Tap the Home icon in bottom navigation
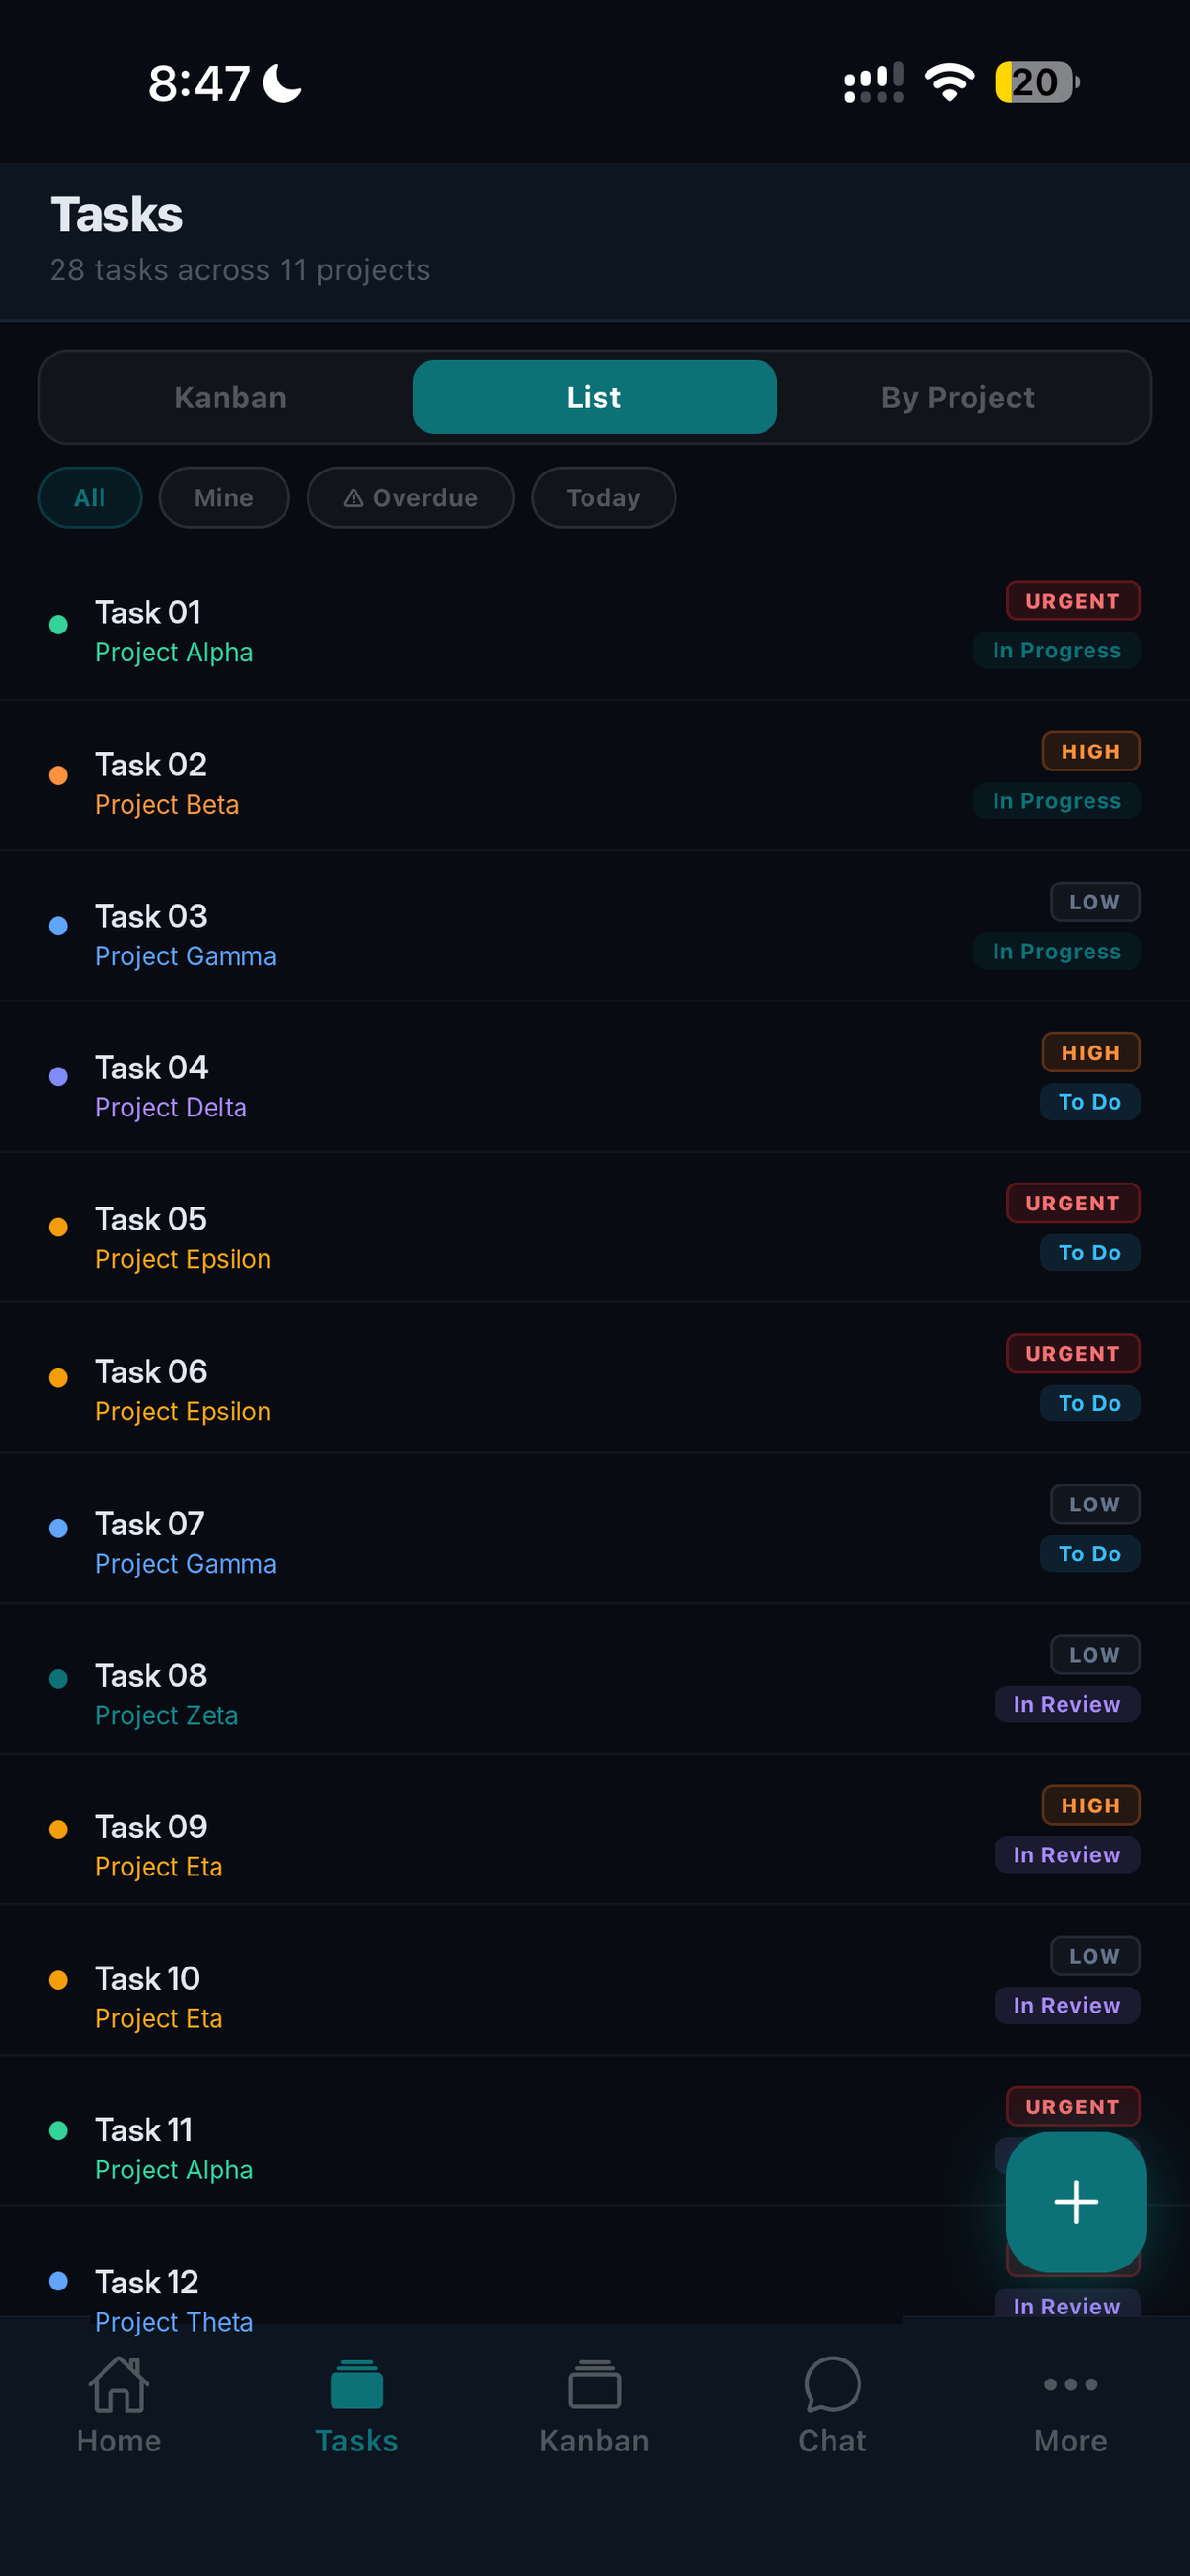The image size is (1190, 2576). pyautogui.click(x=118, y=2384)
